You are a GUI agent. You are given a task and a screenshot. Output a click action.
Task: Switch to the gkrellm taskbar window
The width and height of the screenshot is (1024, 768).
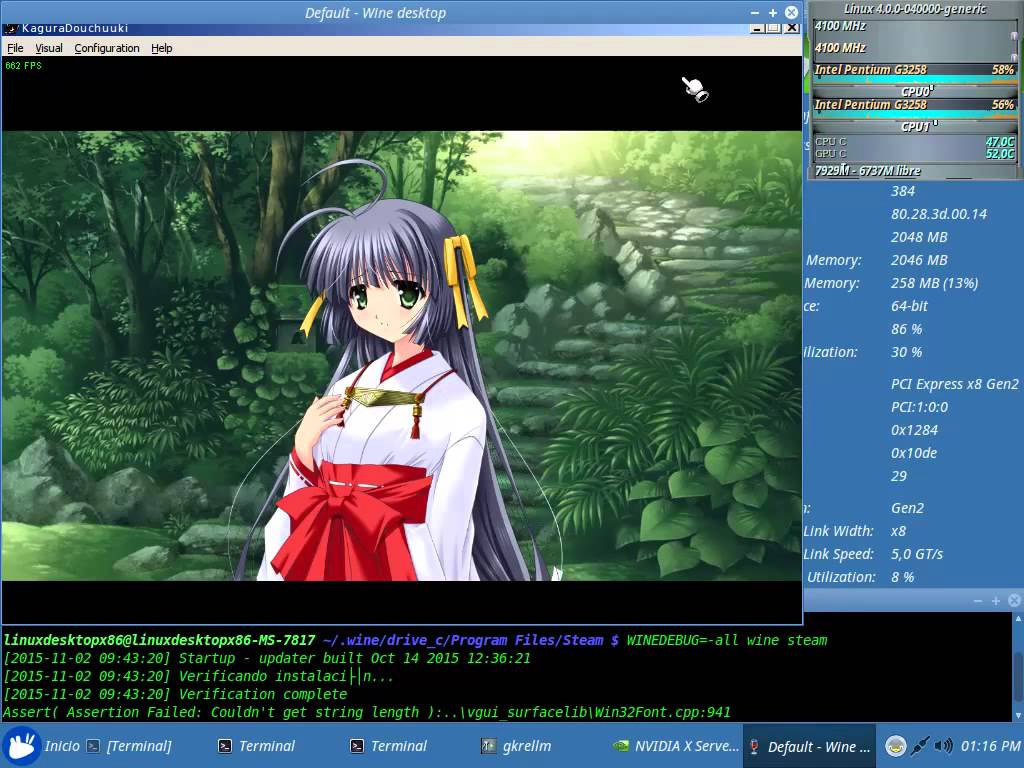pyautogui.click(x=516, y=746)
